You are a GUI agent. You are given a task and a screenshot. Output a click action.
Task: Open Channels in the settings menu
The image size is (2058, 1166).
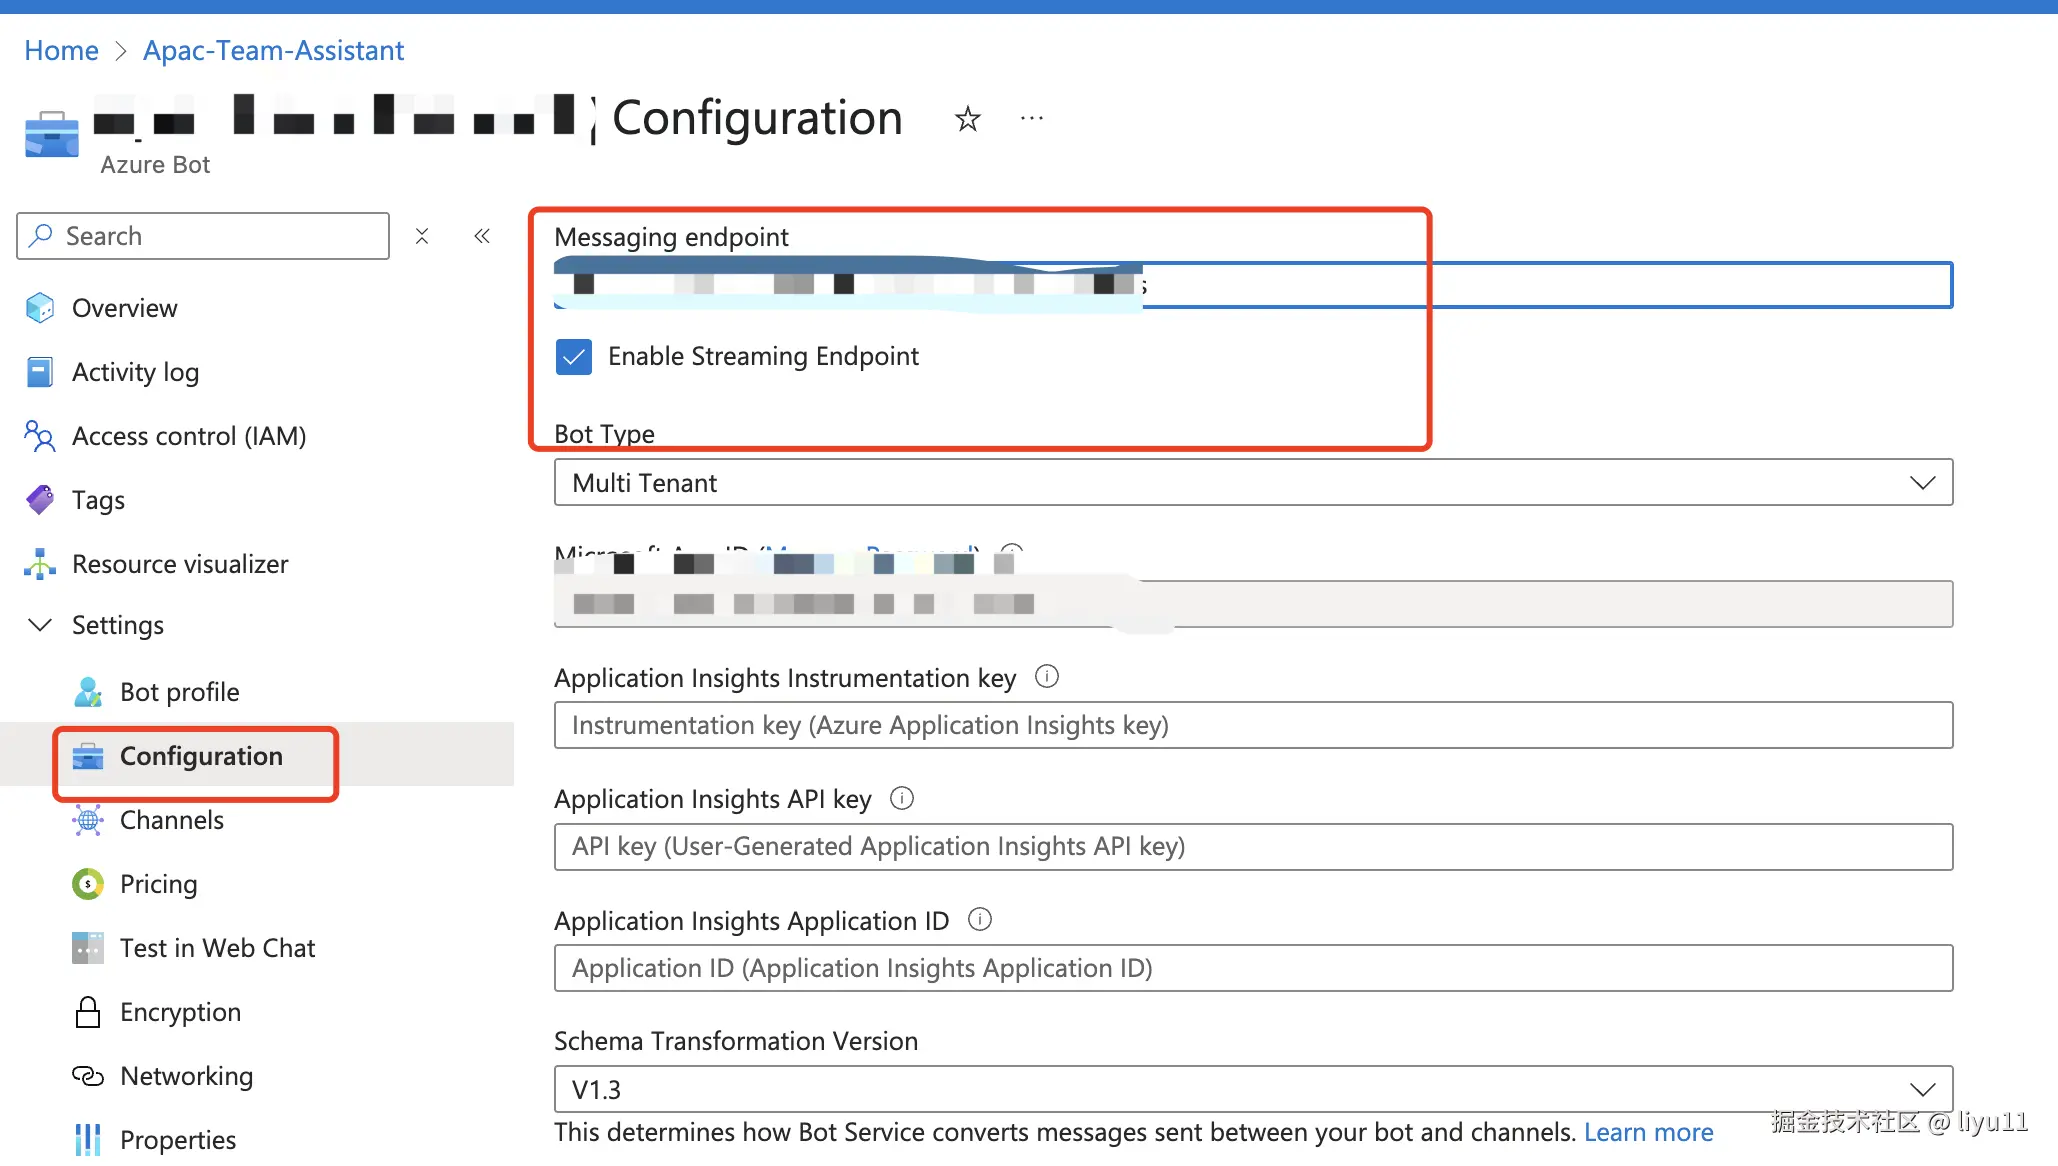[171, 820]
